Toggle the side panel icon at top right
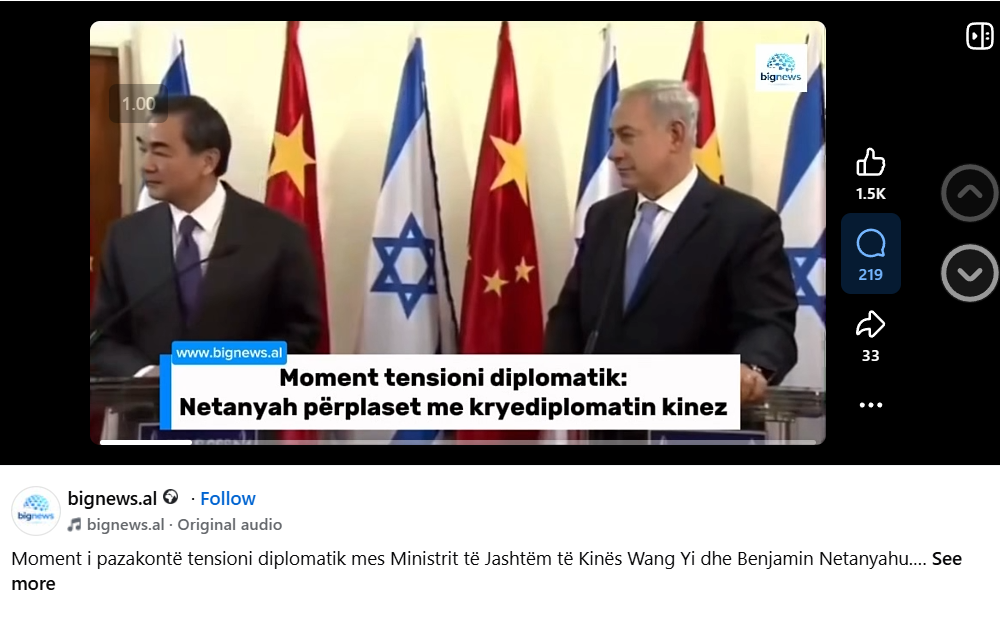Screen dimensions: 1000x620 coord(980,36)
